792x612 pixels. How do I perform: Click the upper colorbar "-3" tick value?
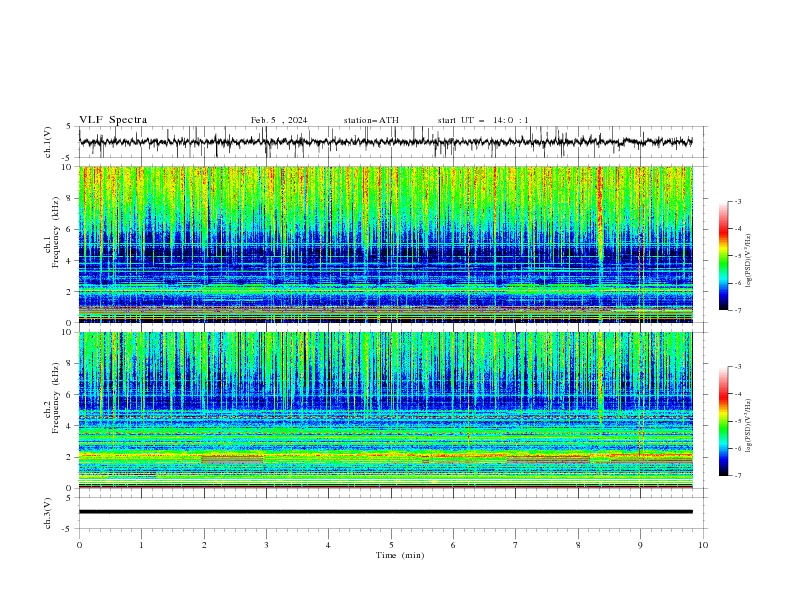coord(738,201)
